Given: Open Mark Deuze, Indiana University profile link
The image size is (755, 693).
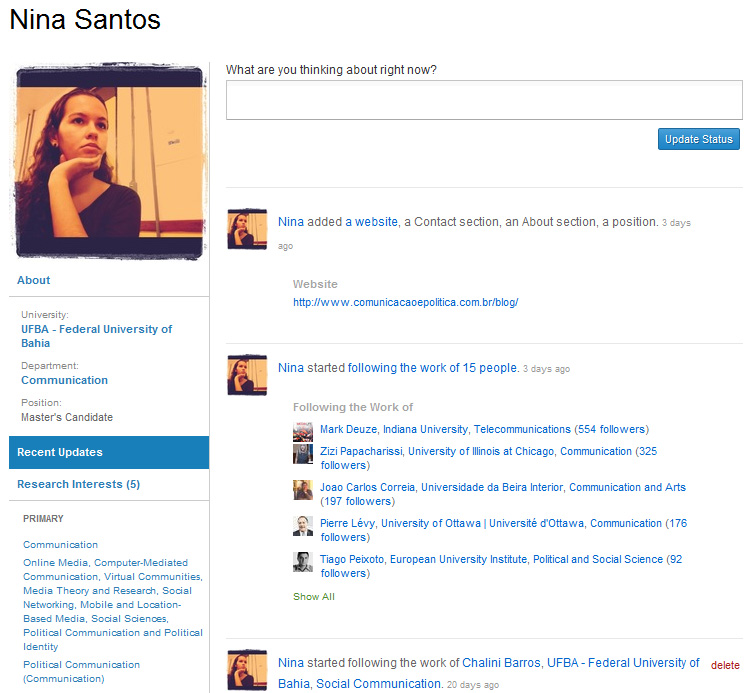Looking at the screenshot, I should (x=484, y=430).
